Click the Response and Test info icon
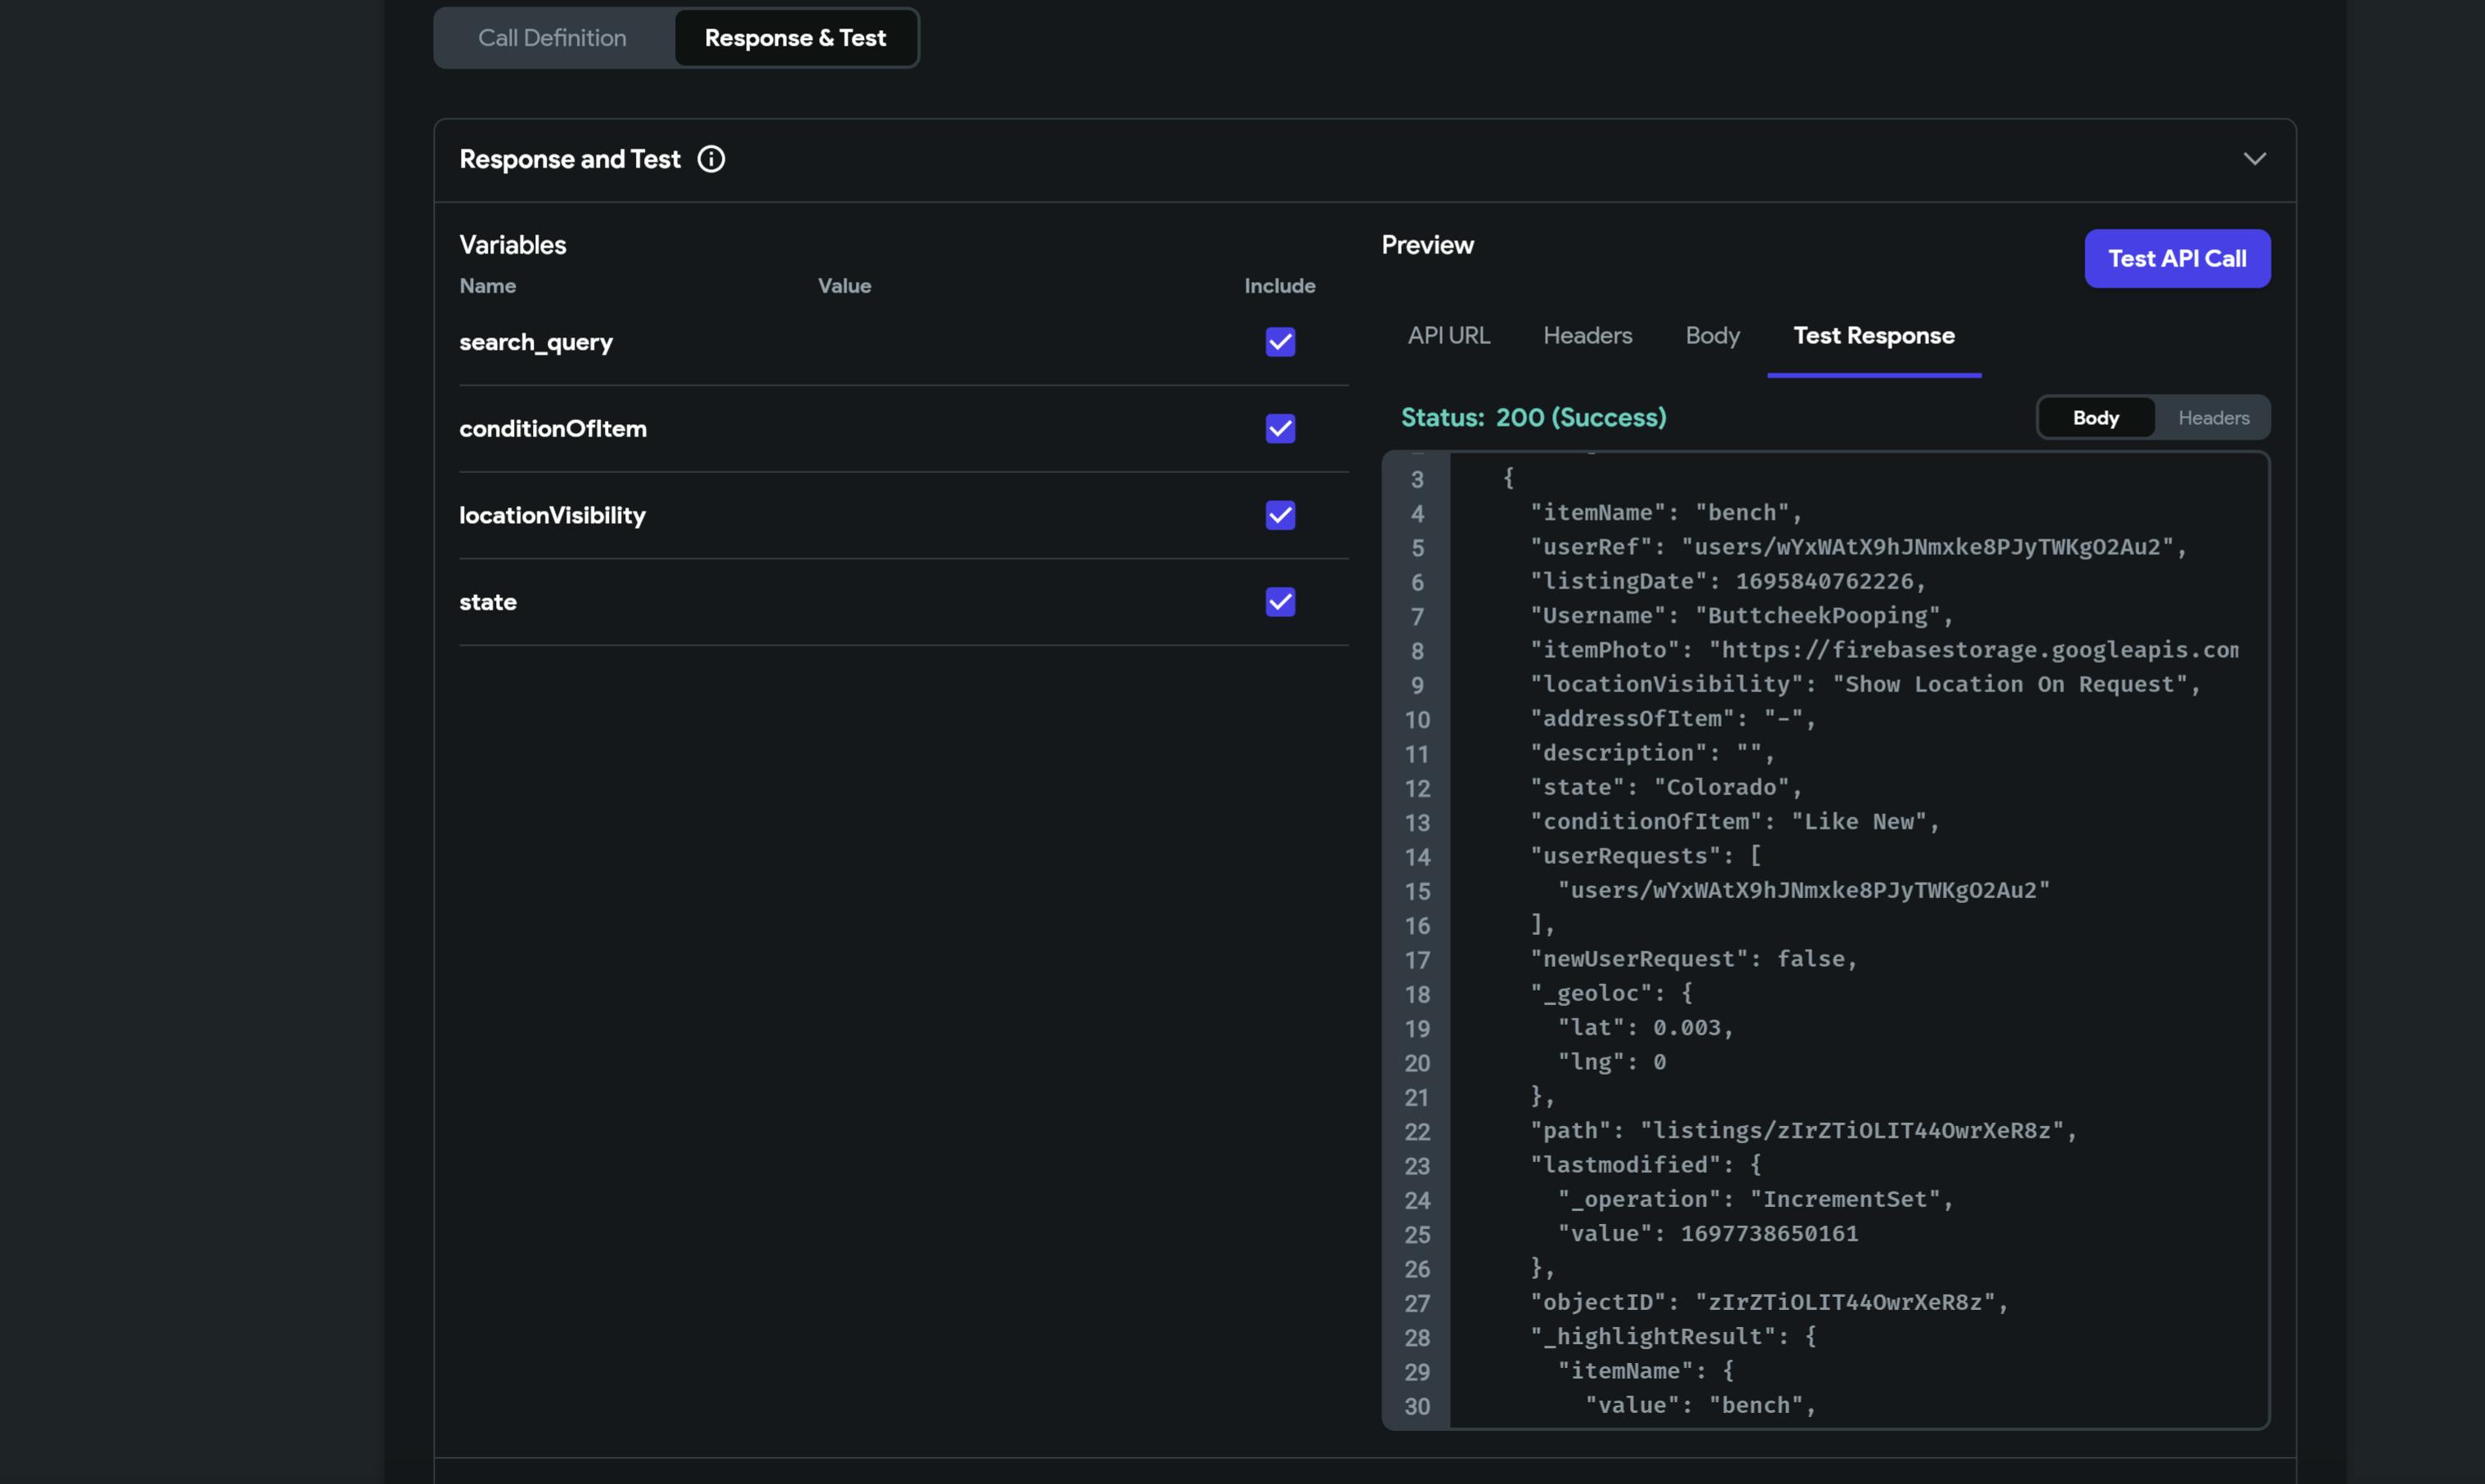 (711, 159)
